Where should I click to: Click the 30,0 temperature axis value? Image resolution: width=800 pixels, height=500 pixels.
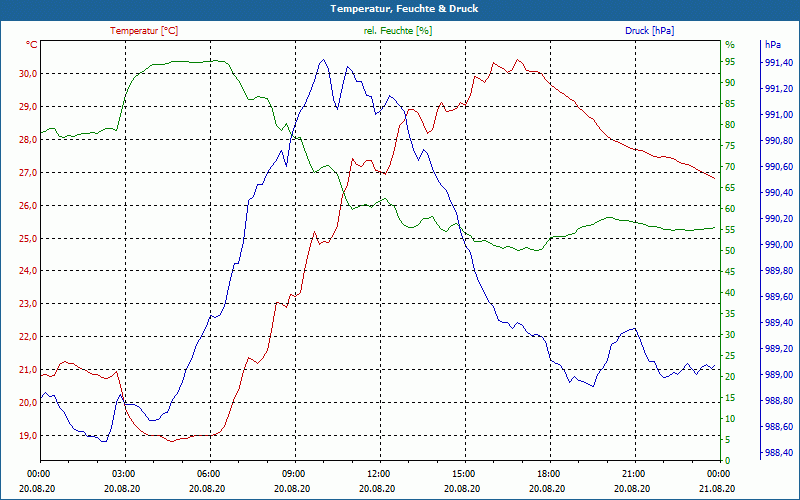pyautogui.click(x=28, y=73)
